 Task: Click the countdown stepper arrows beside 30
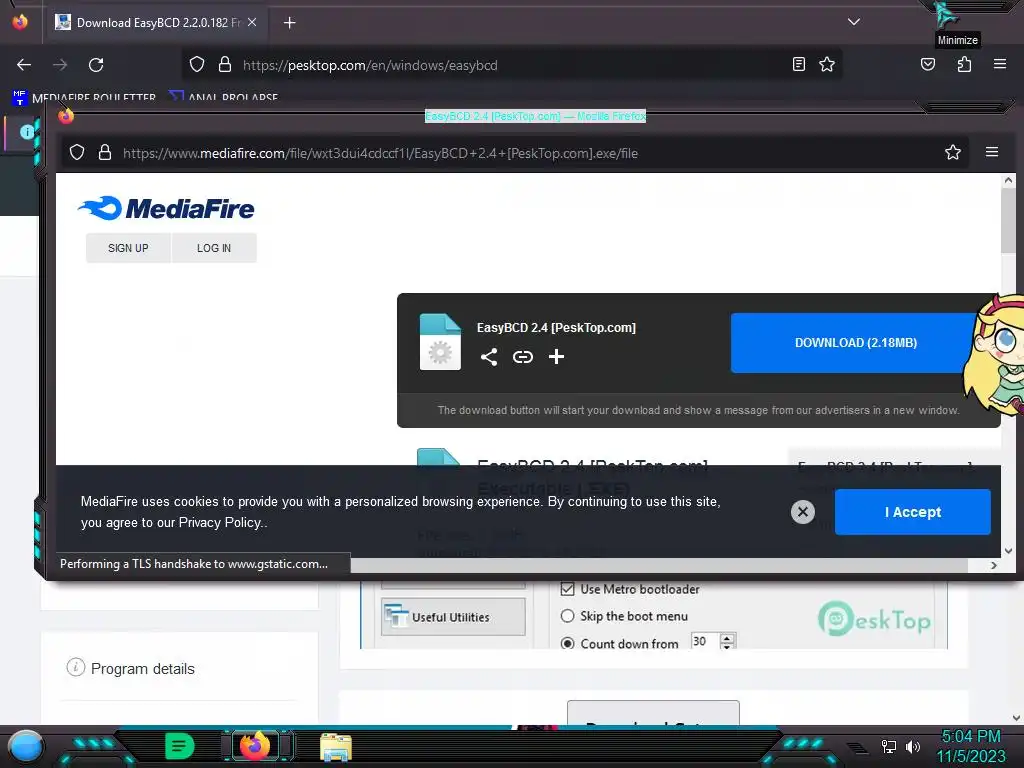click(727, 641)
